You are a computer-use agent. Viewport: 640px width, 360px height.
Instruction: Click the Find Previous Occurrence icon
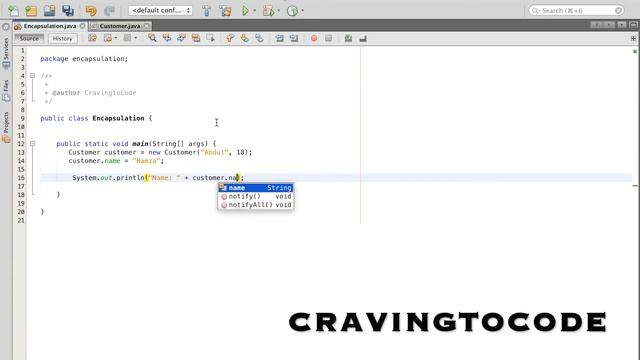[x=167, y=38]
